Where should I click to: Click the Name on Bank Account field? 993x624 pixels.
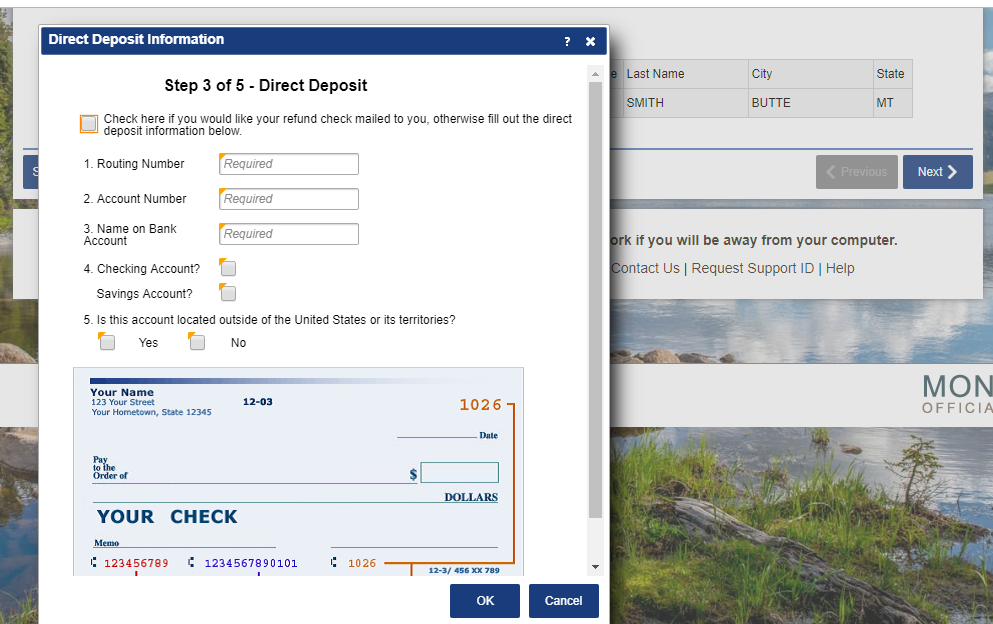pos(288,234)
